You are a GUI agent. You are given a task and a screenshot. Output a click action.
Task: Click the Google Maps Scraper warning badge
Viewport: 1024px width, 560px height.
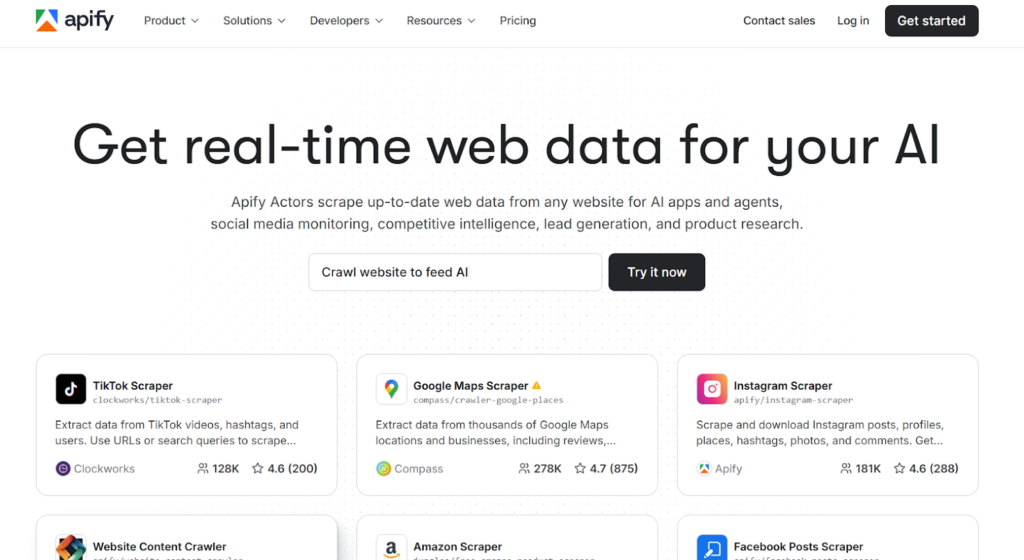pos(537,385)
